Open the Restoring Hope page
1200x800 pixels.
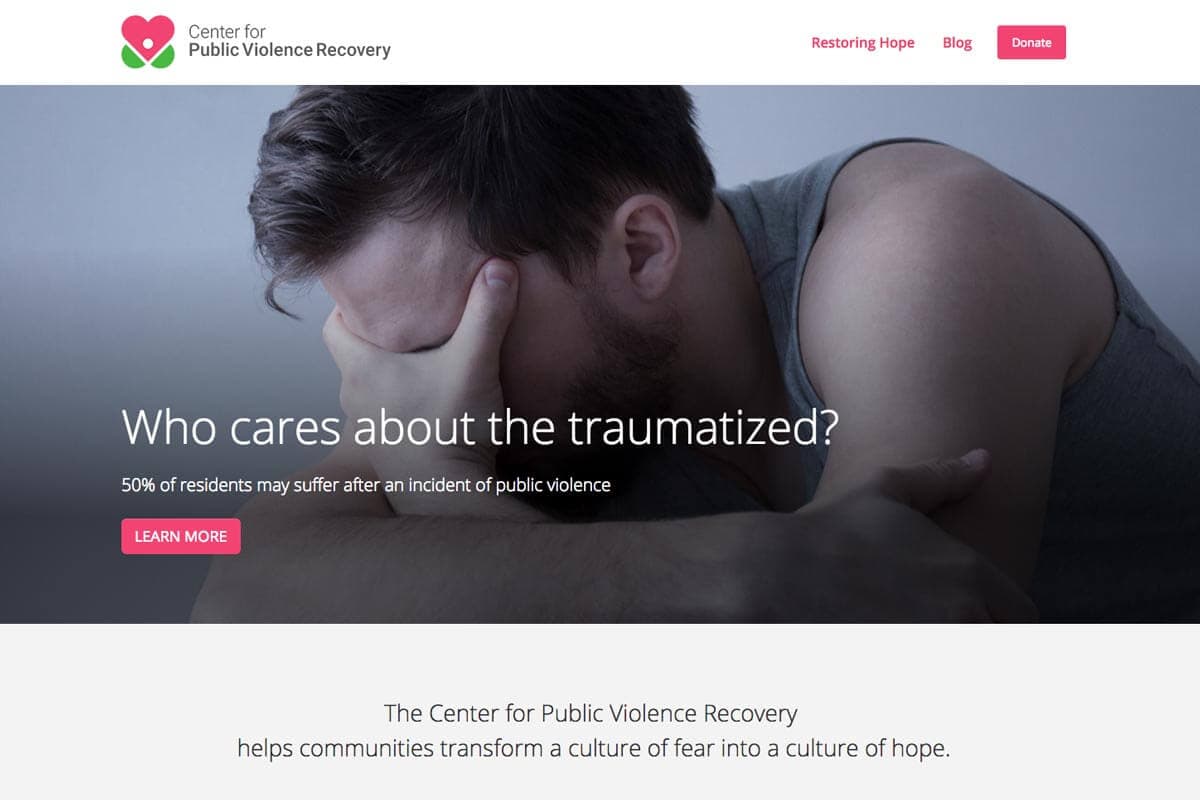pos(862,43)
